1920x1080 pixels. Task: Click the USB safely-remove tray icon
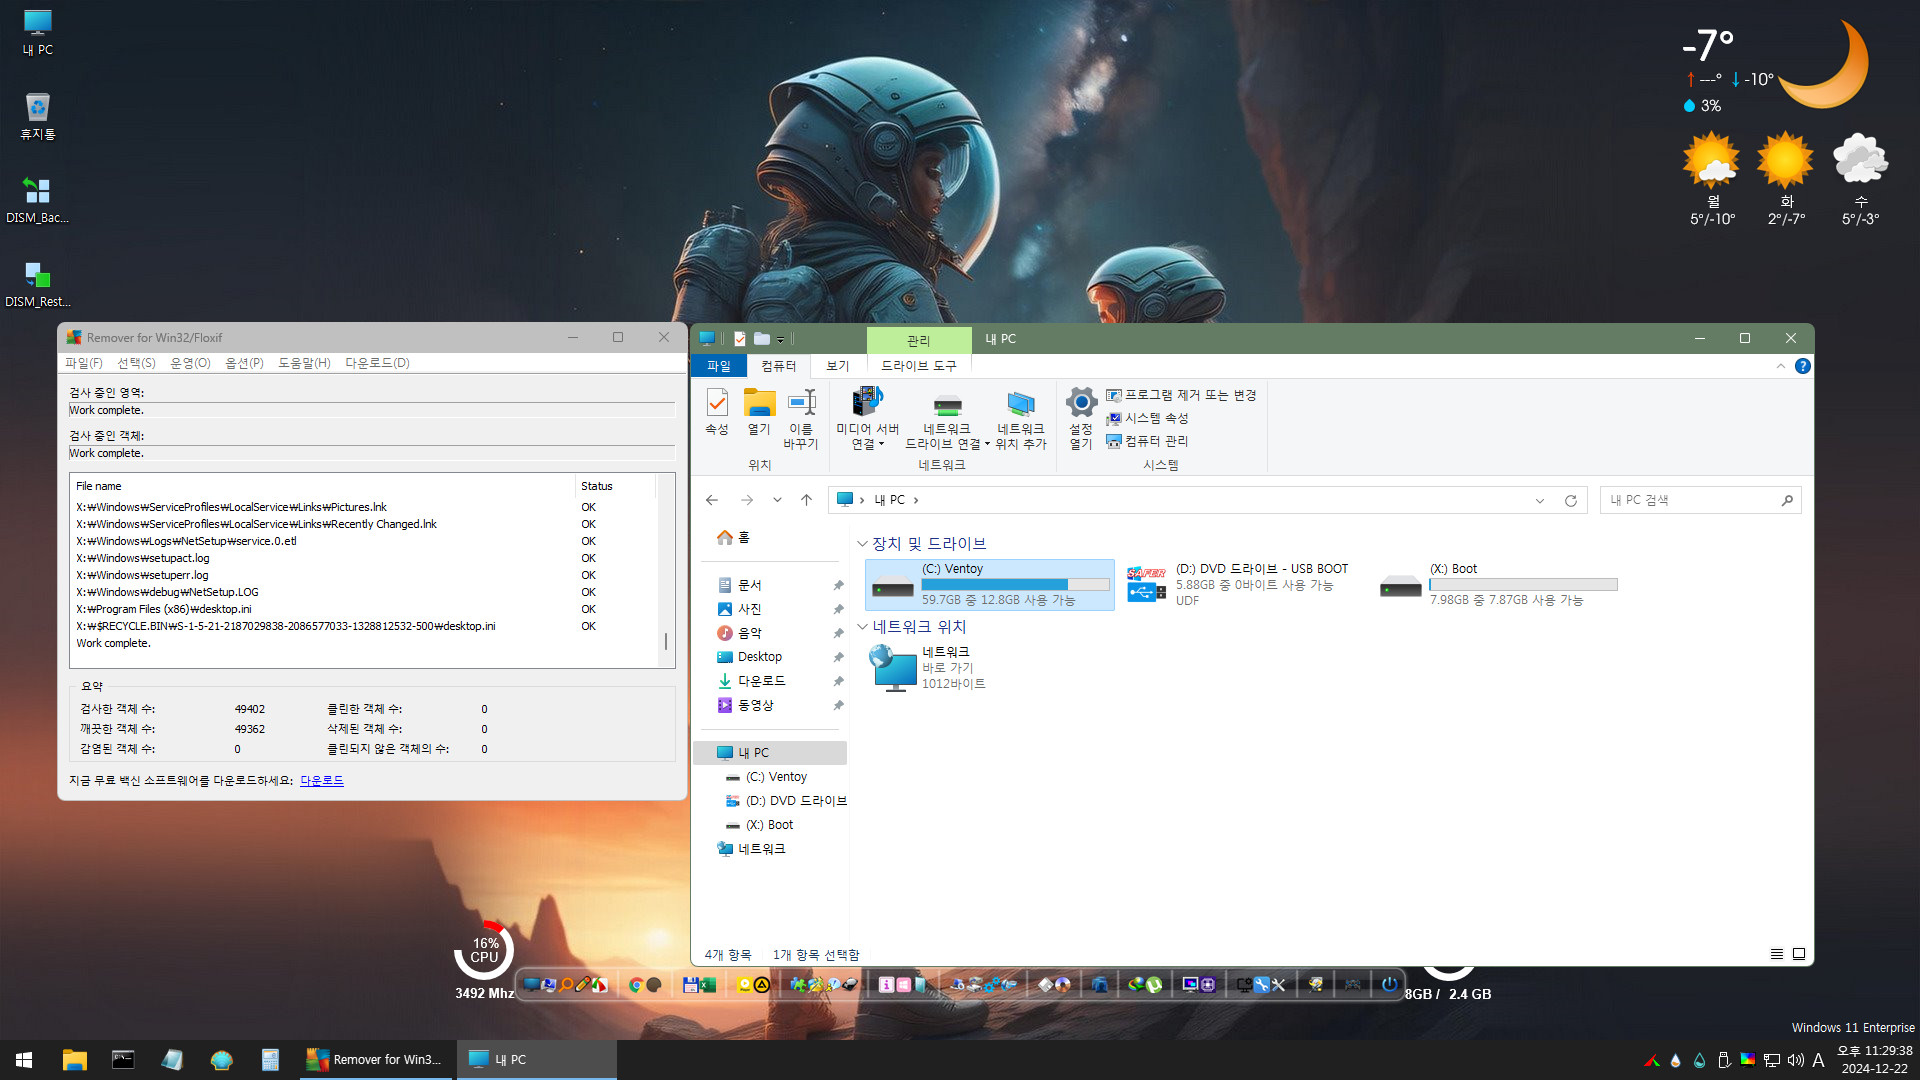tap(1723, 1060)
